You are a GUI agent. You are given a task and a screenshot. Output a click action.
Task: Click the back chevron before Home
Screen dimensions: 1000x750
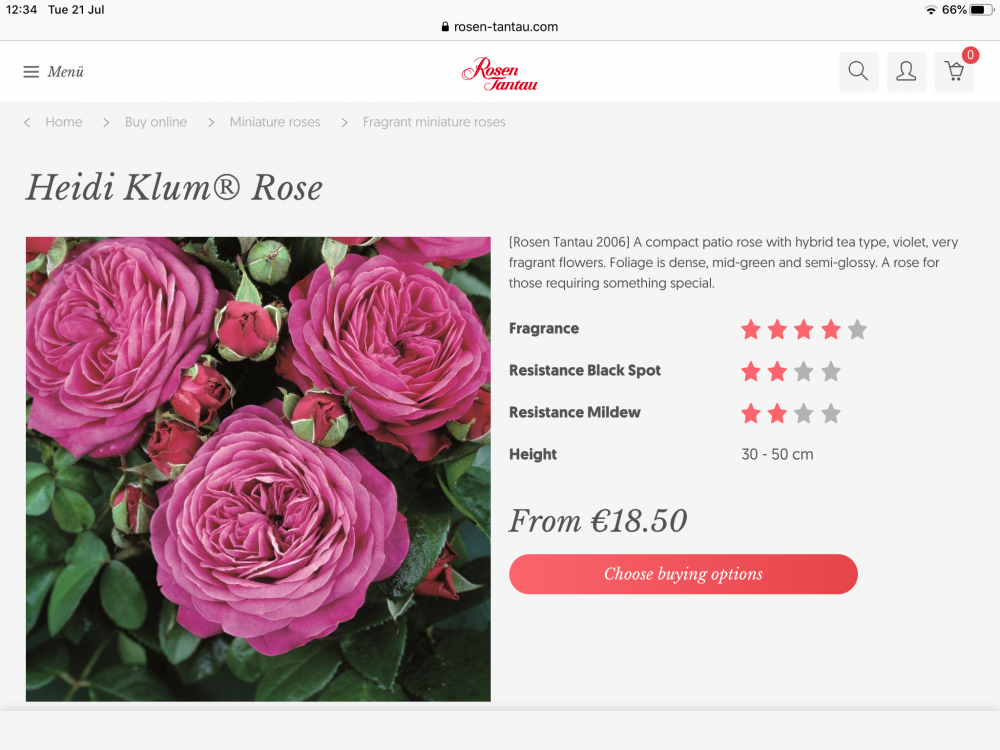tap(27, 122)
